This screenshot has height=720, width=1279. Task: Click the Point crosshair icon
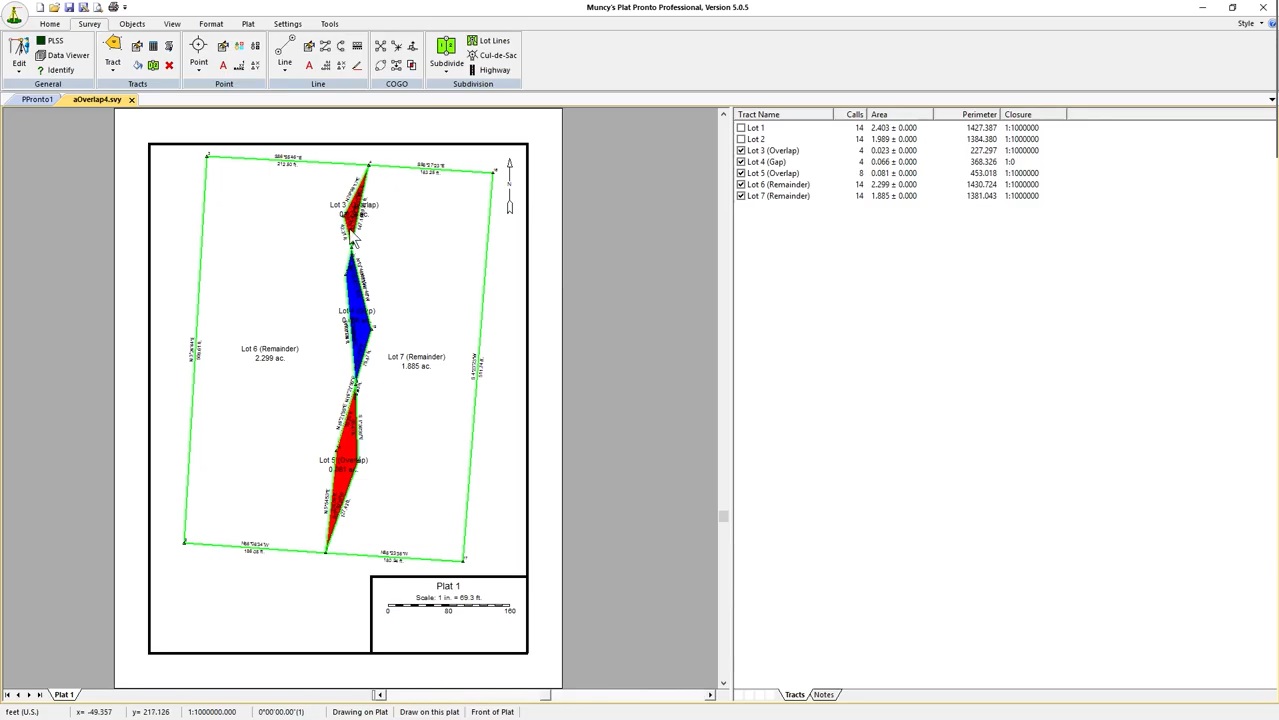coord(198,45)
